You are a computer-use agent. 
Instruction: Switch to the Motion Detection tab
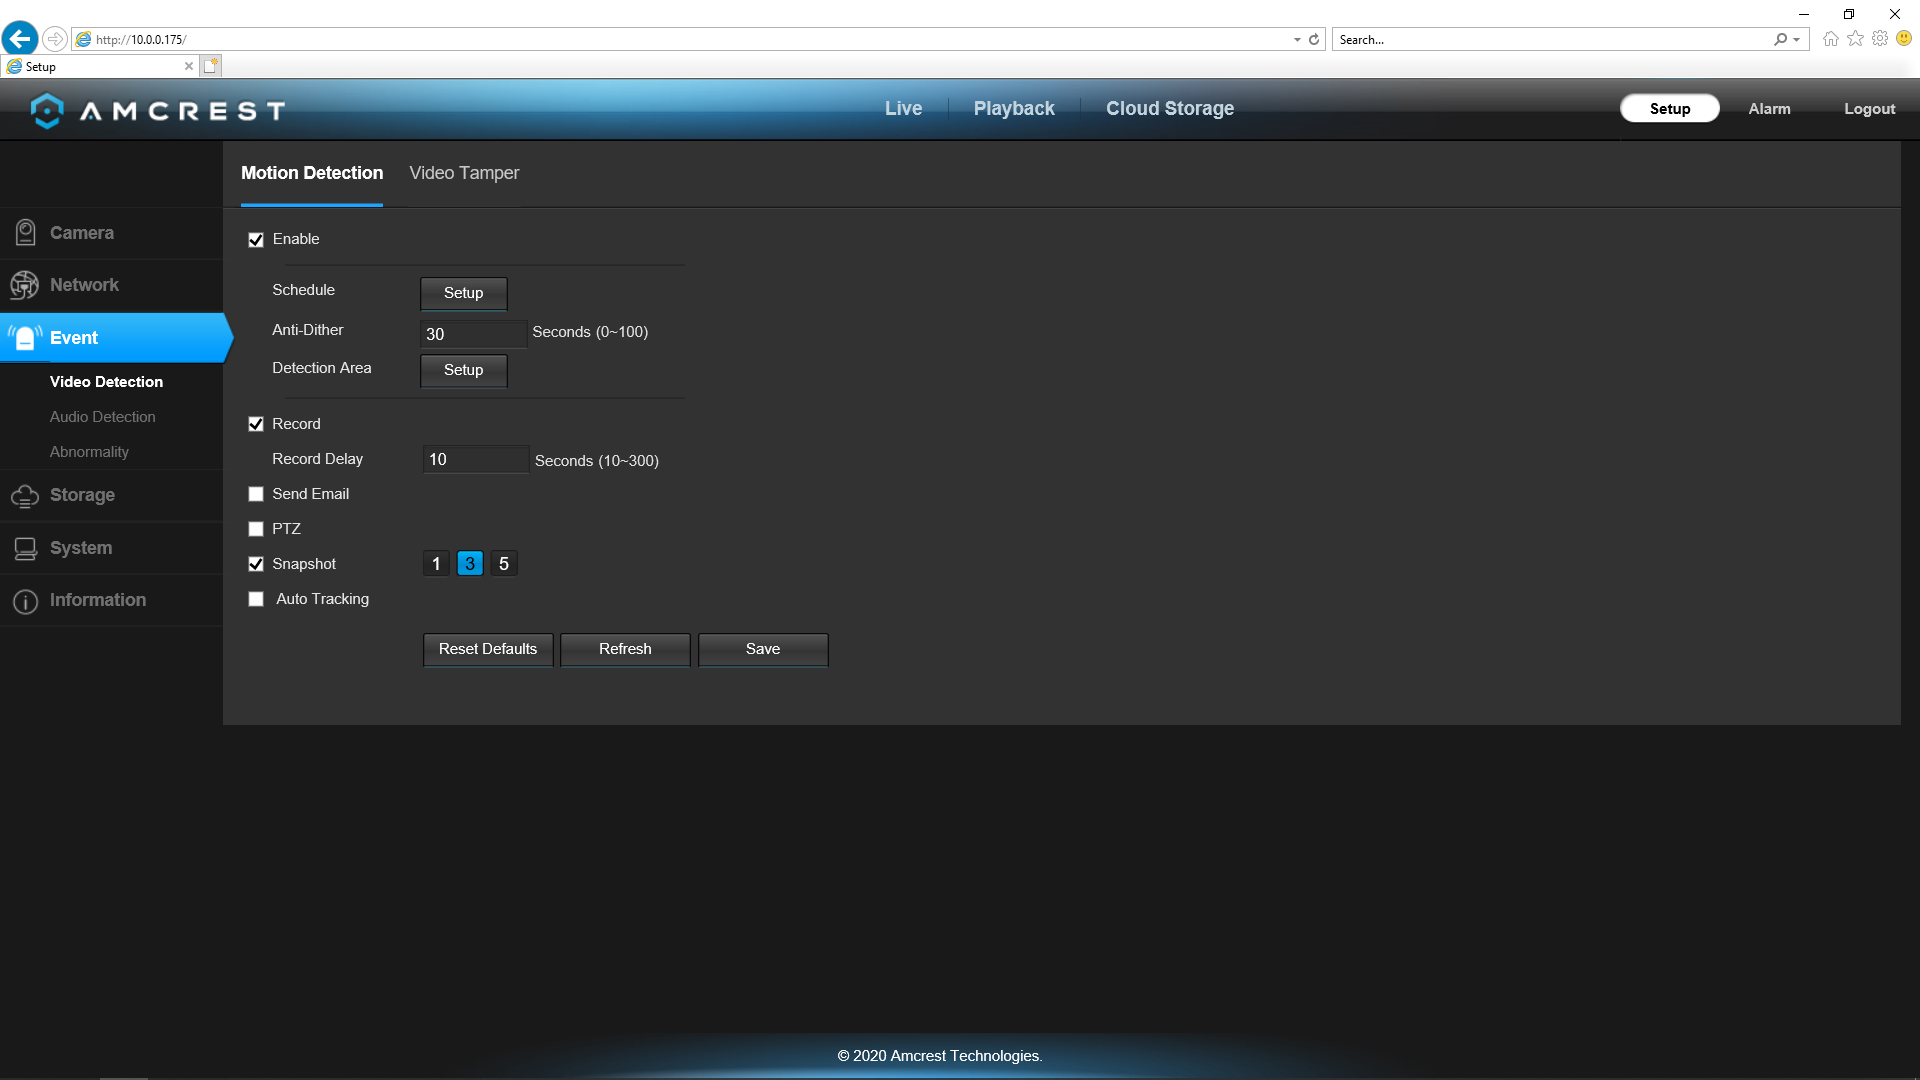[x=312, y=173]
